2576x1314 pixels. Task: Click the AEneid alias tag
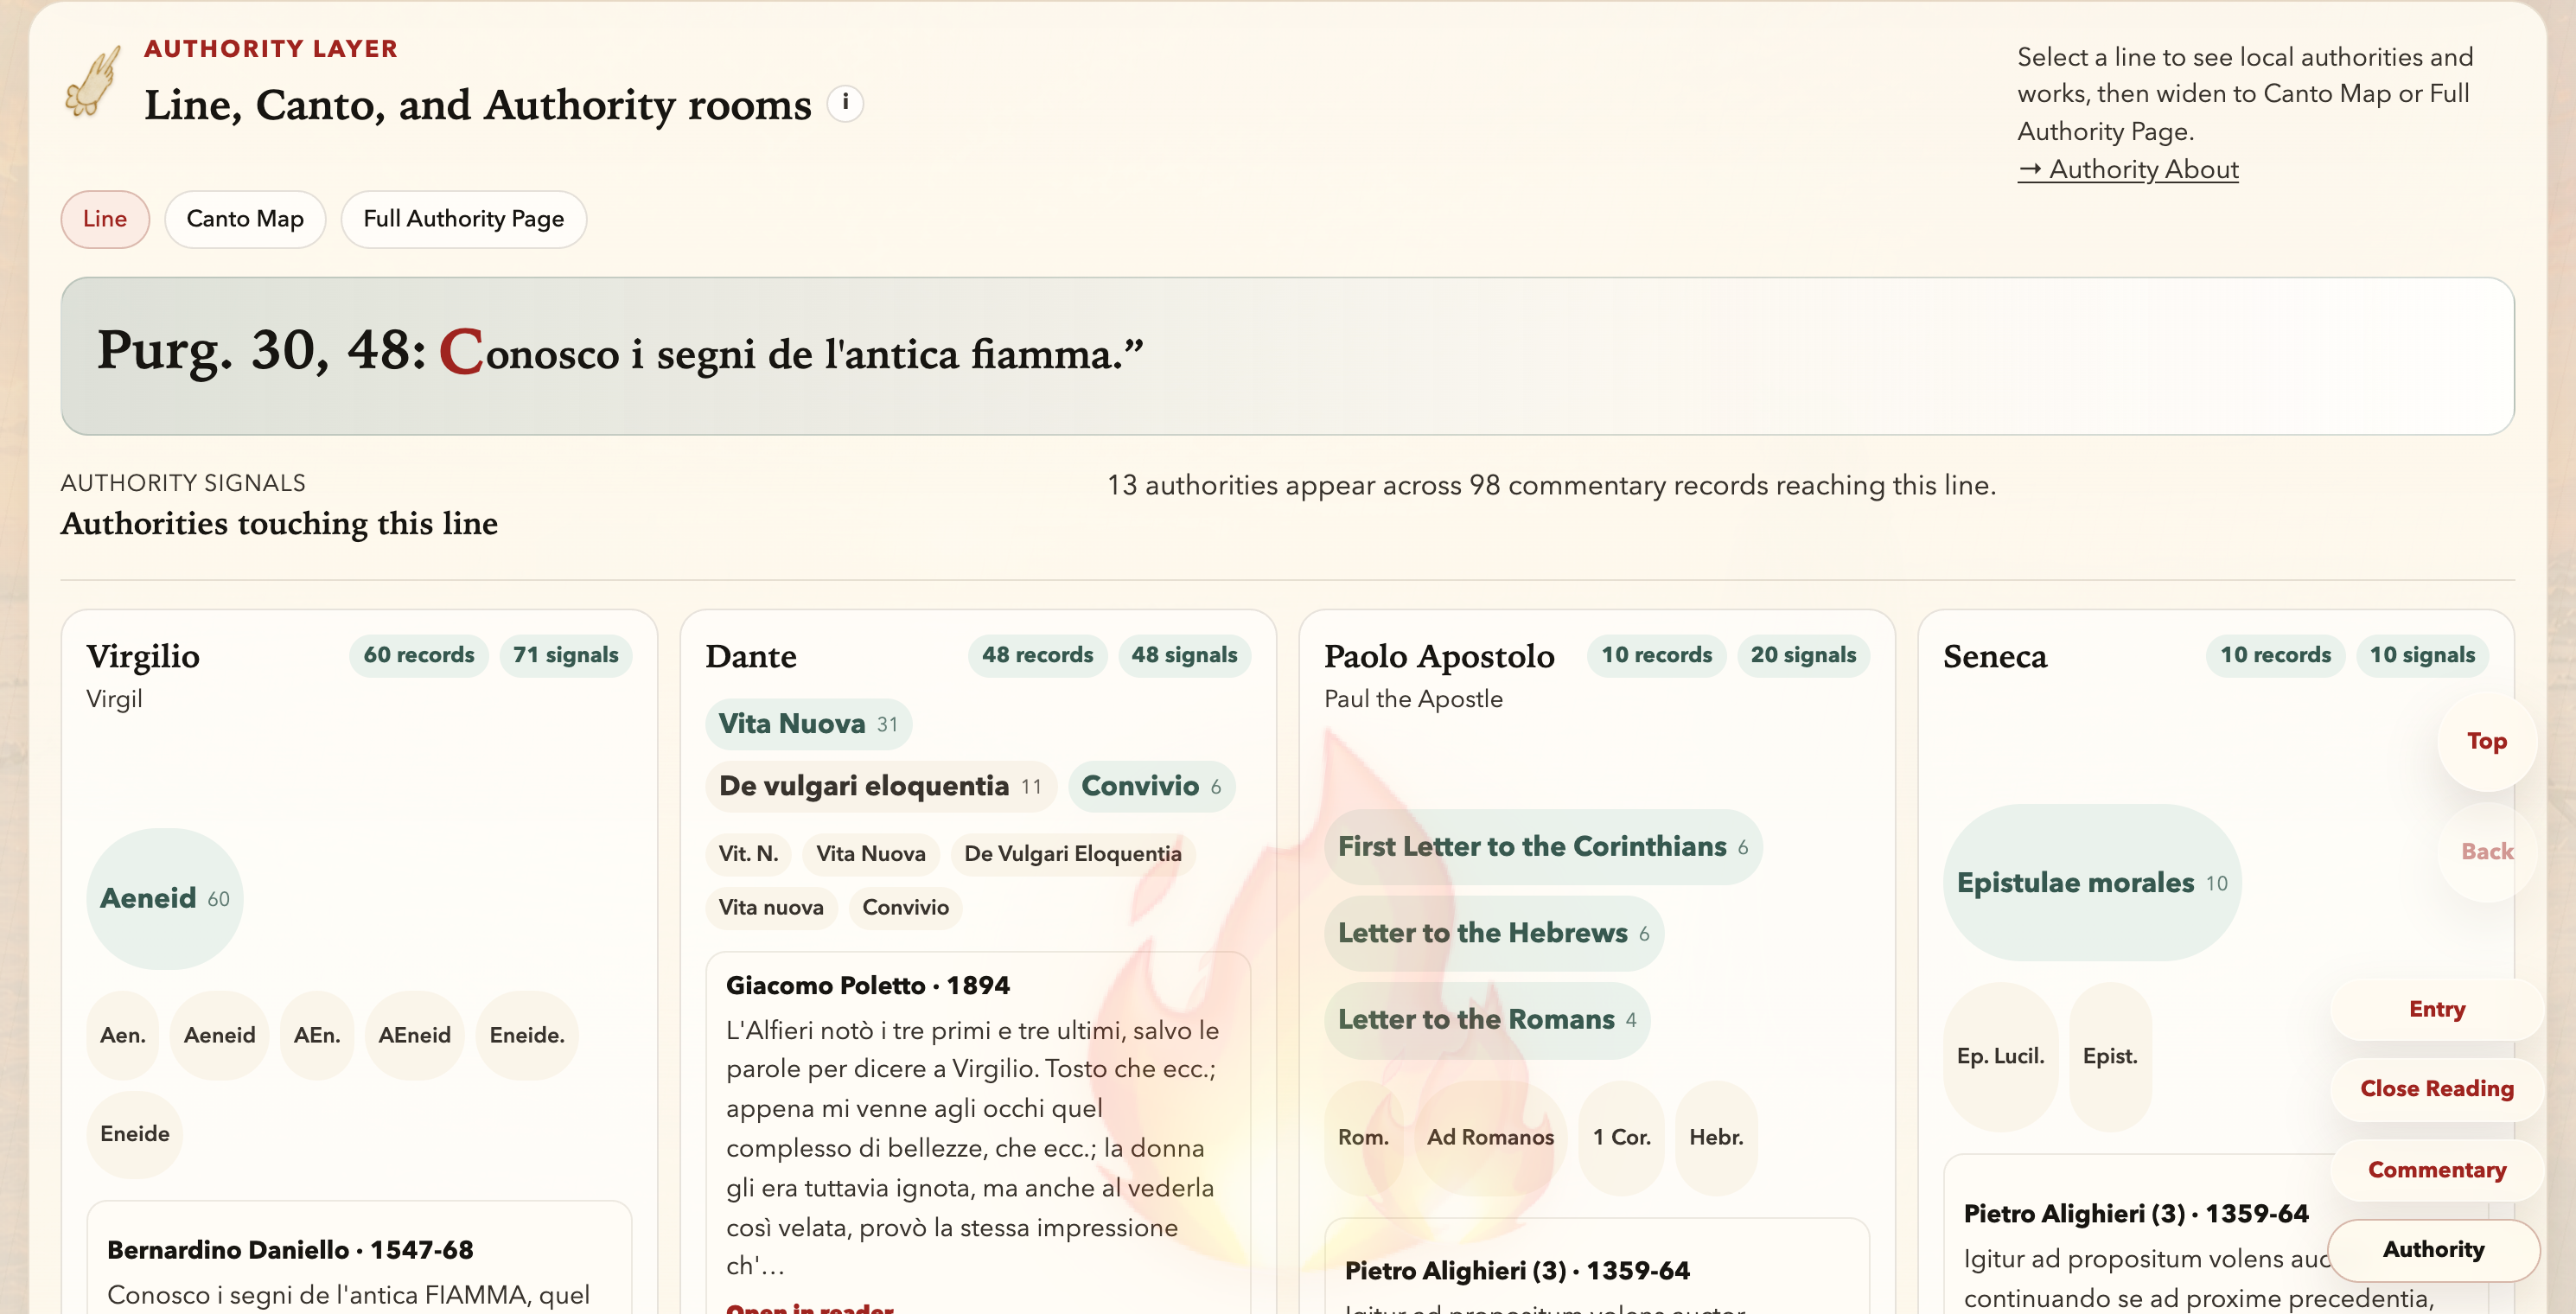(414, 1035)
